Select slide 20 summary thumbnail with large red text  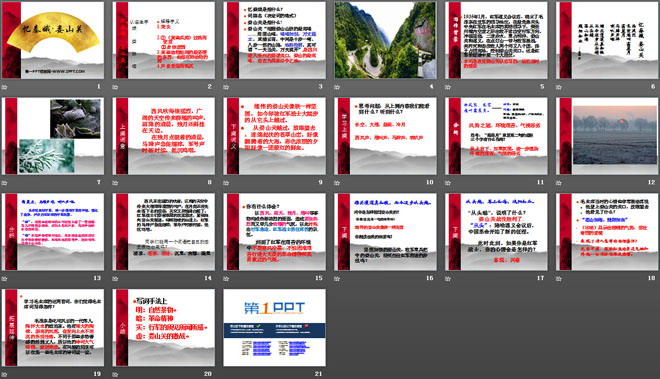[163, 327]
